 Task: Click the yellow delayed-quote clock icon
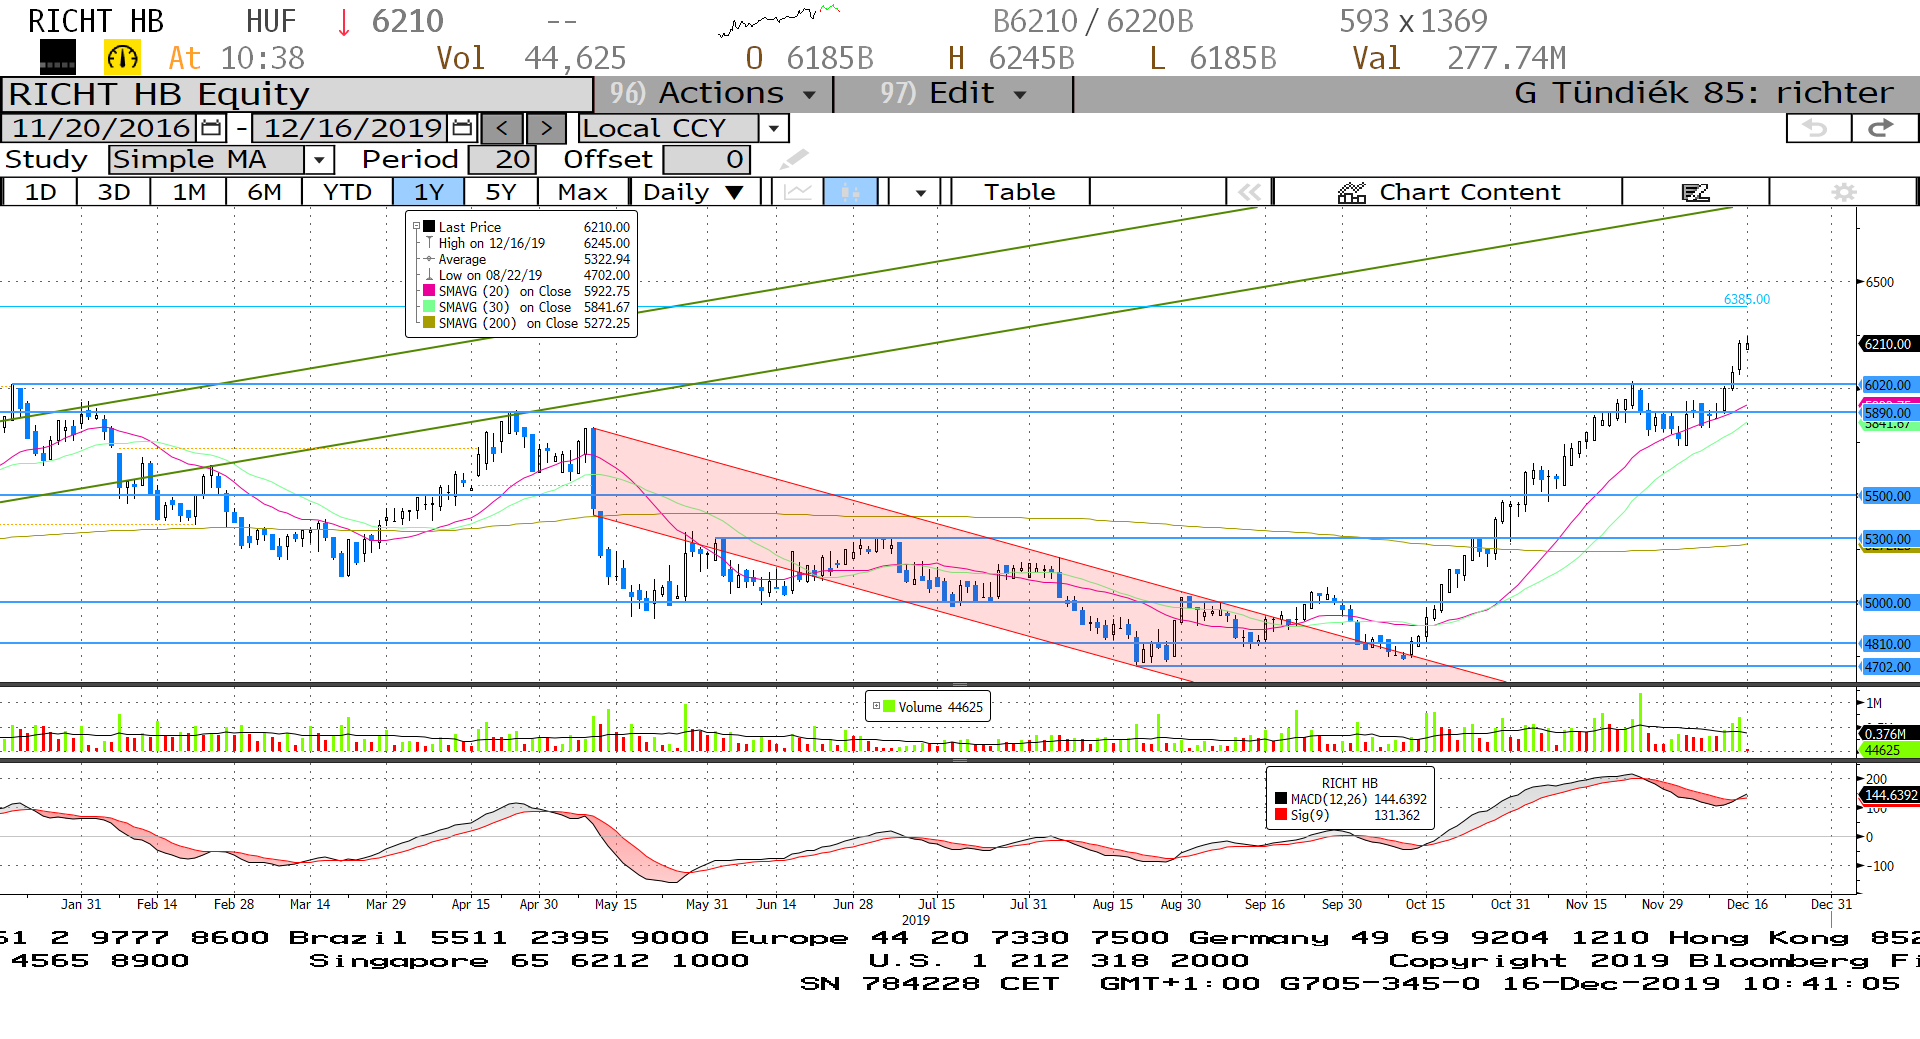coord(123,58)
